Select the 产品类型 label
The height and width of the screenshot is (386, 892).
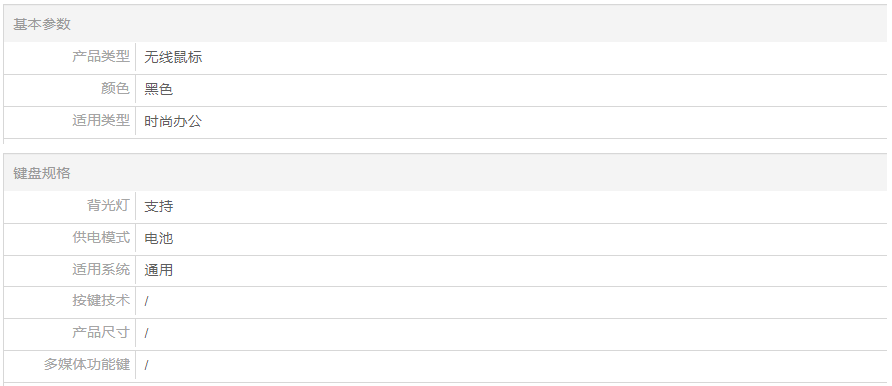click(x=101, y=57)
